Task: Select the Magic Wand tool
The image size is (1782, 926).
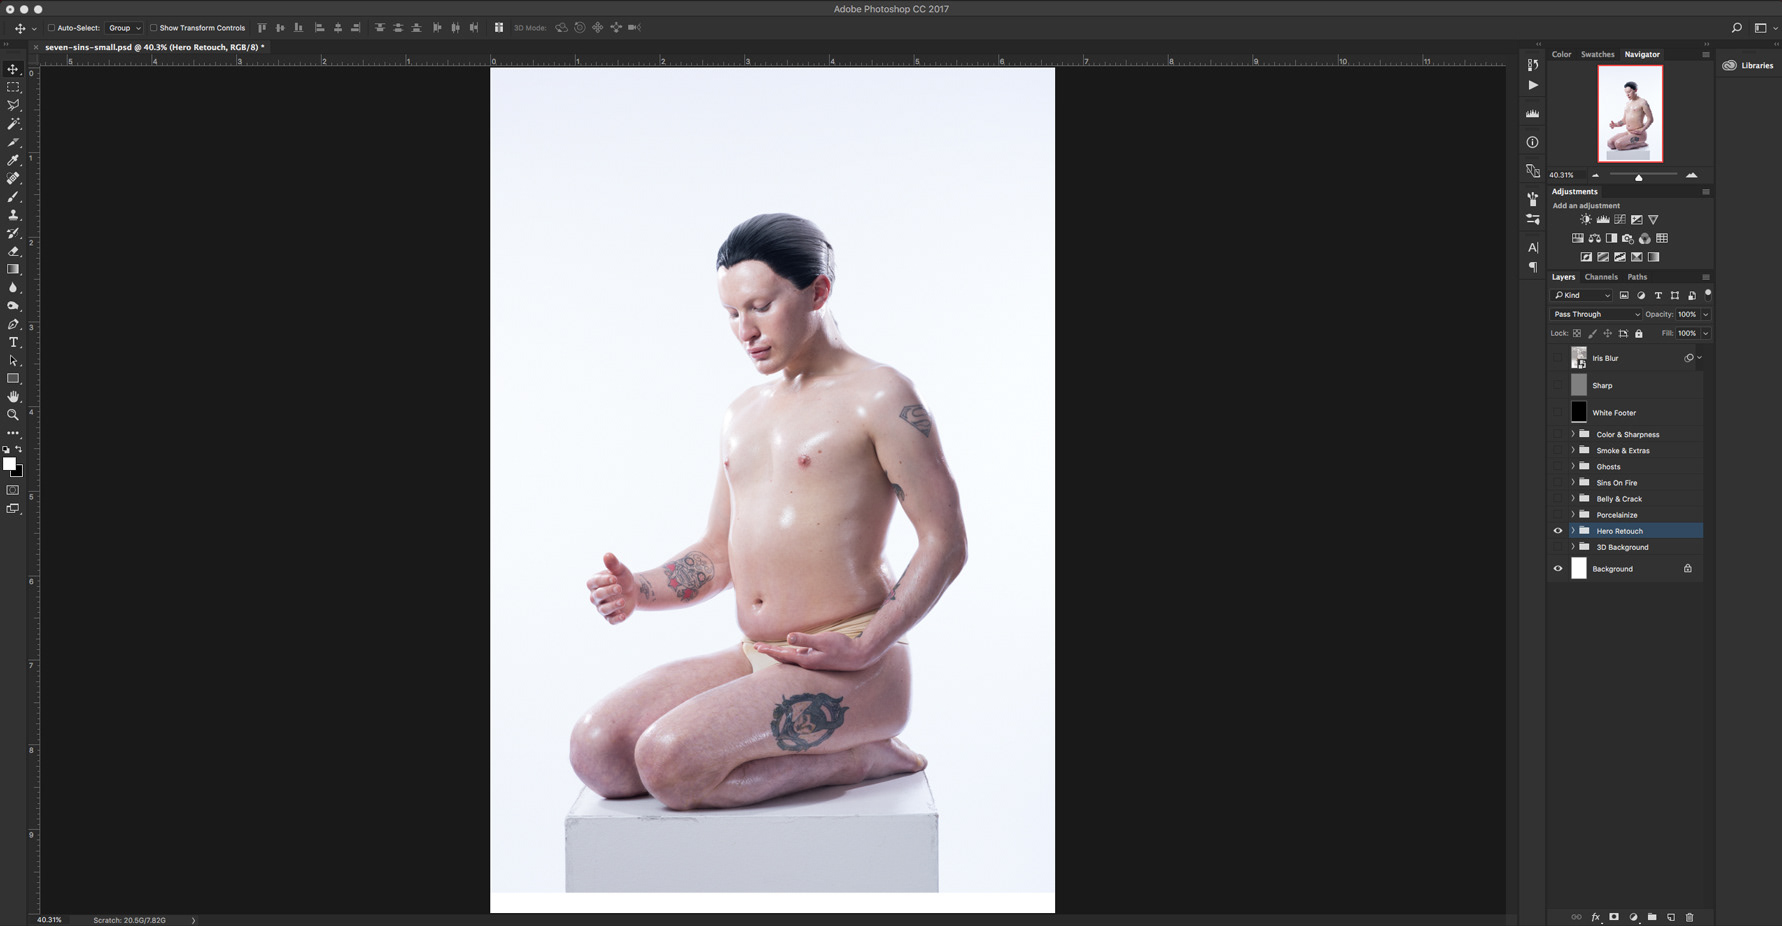Action: [x=13, y=124]
